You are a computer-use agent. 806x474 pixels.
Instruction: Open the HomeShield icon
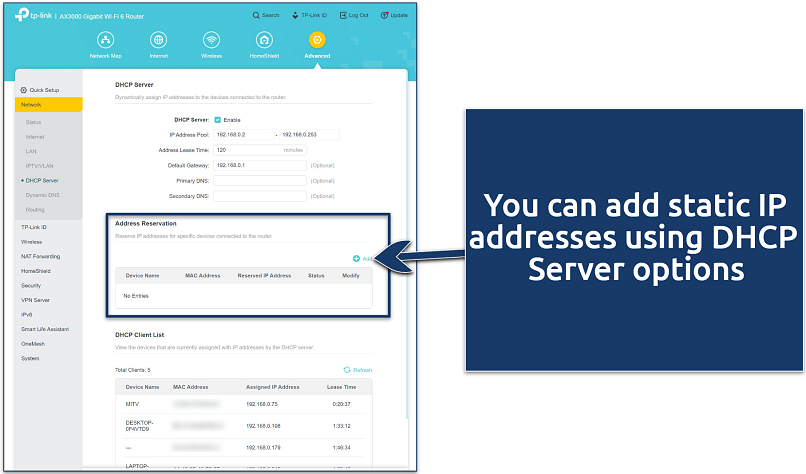(x=264, y=40)
